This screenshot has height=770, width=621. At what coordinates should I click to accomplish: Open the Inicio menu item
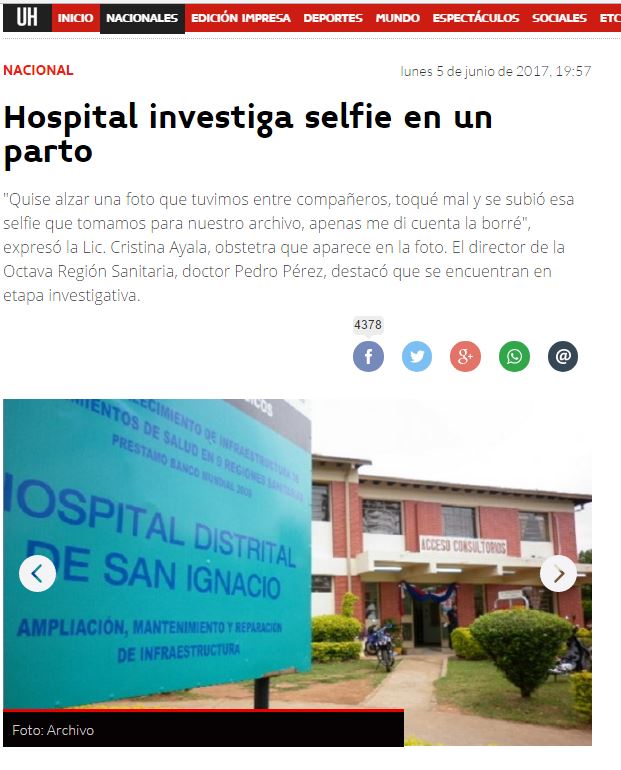75,18
